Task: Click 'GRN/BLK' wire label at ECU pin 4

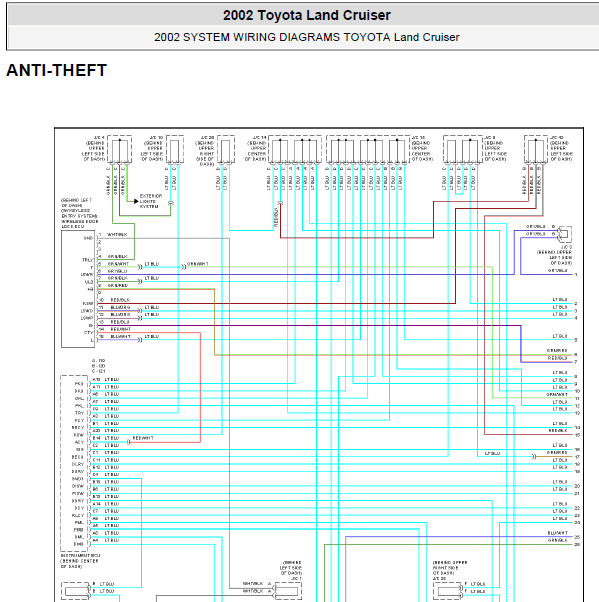Action: pyautogui.click(x=117, y=256)
